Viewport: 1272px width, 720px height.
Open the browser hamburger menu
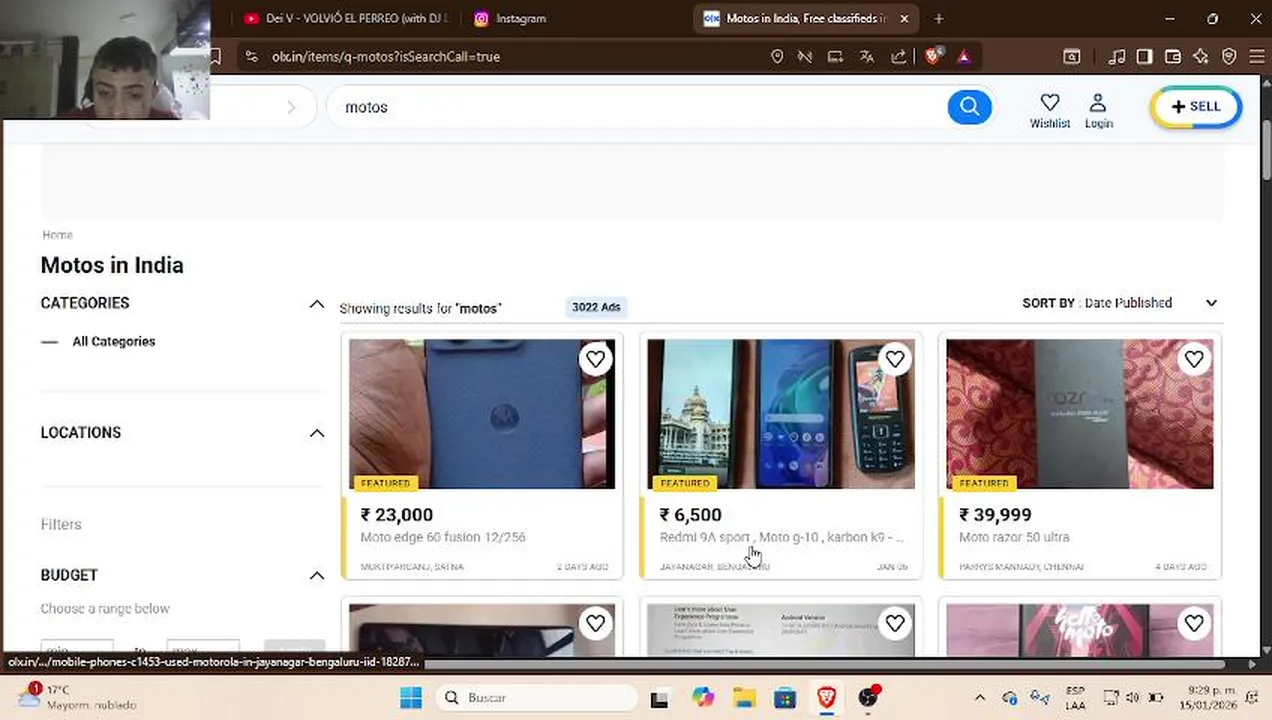1257,57
